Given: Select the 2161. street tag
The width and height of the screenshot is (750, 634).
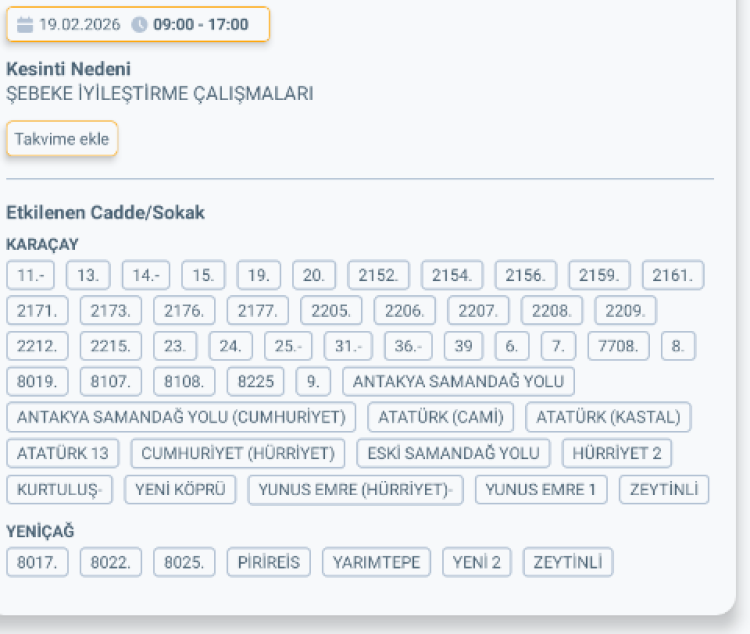Looking at the screenshot, I should click(x=673, y=275).
